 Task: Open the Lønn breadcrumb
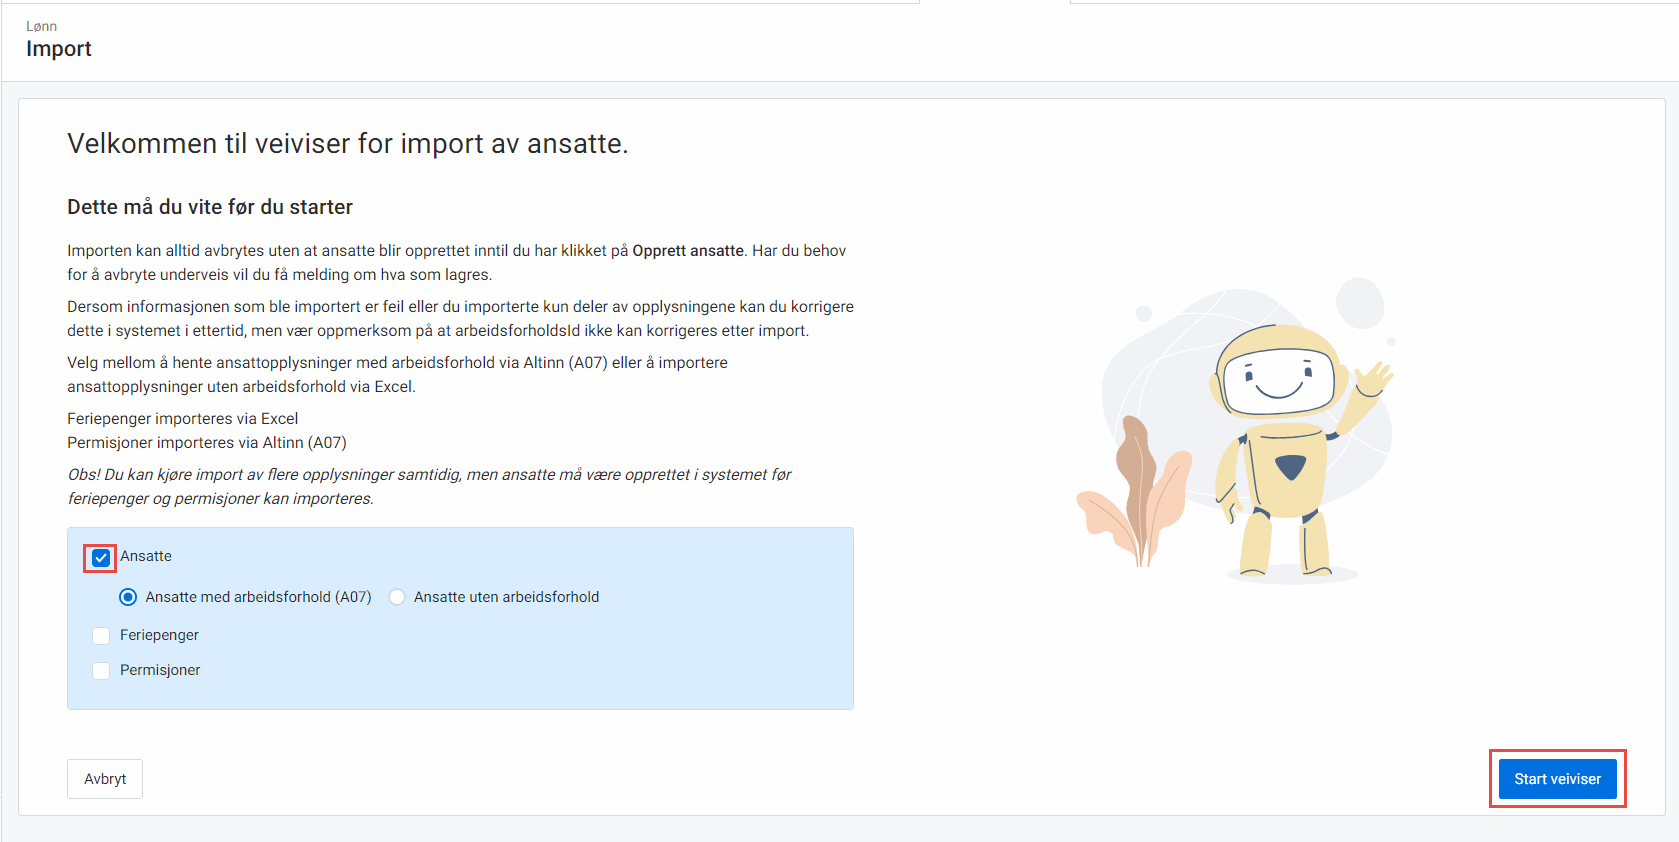point(41,26)
